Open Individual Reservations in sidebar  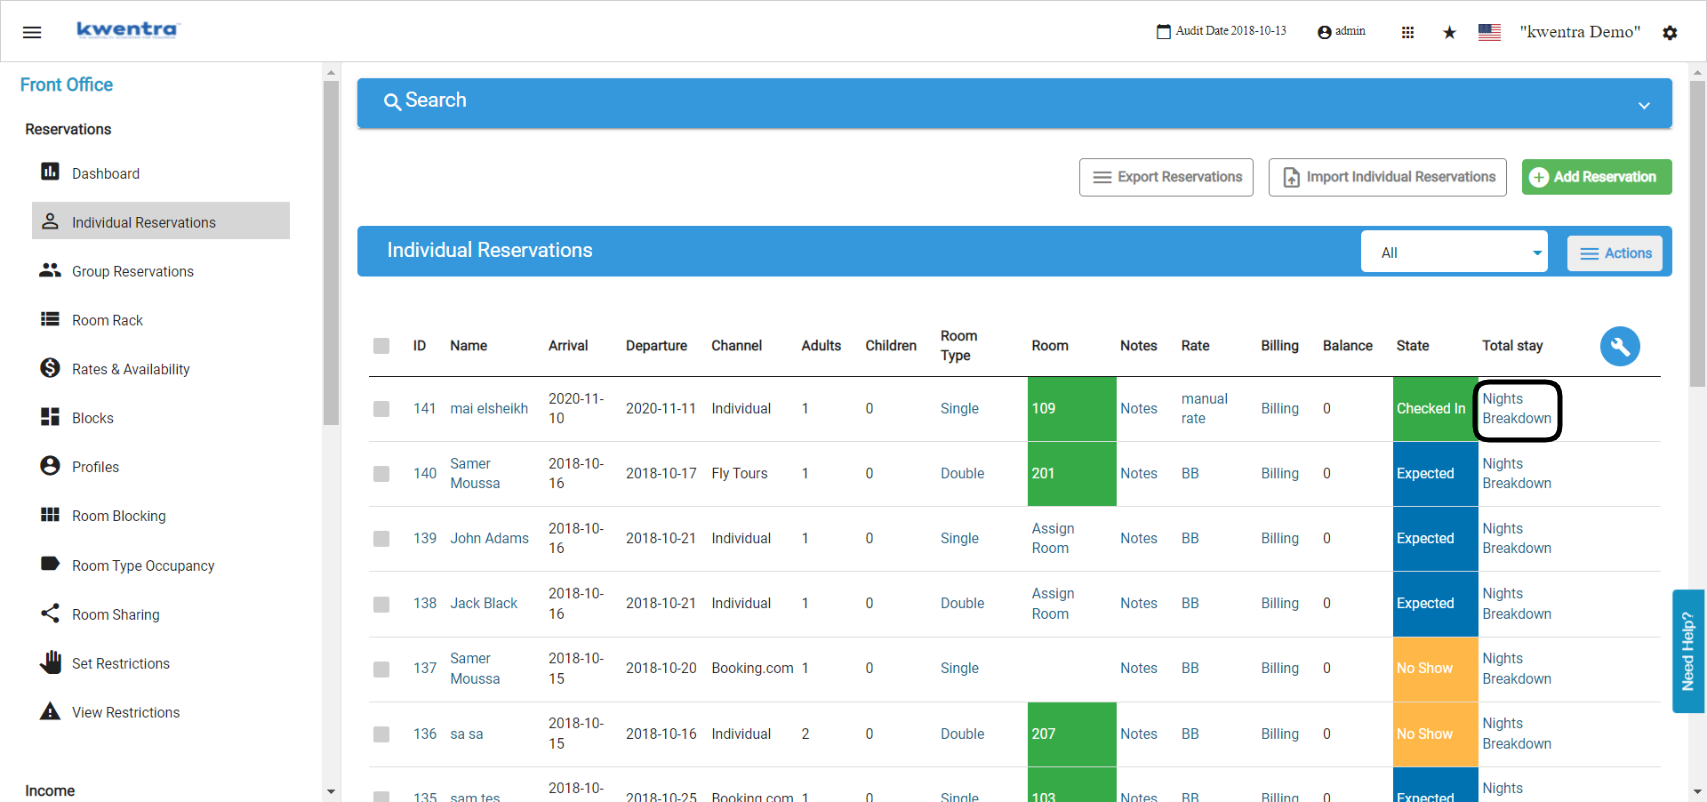[x=161, y=221]
